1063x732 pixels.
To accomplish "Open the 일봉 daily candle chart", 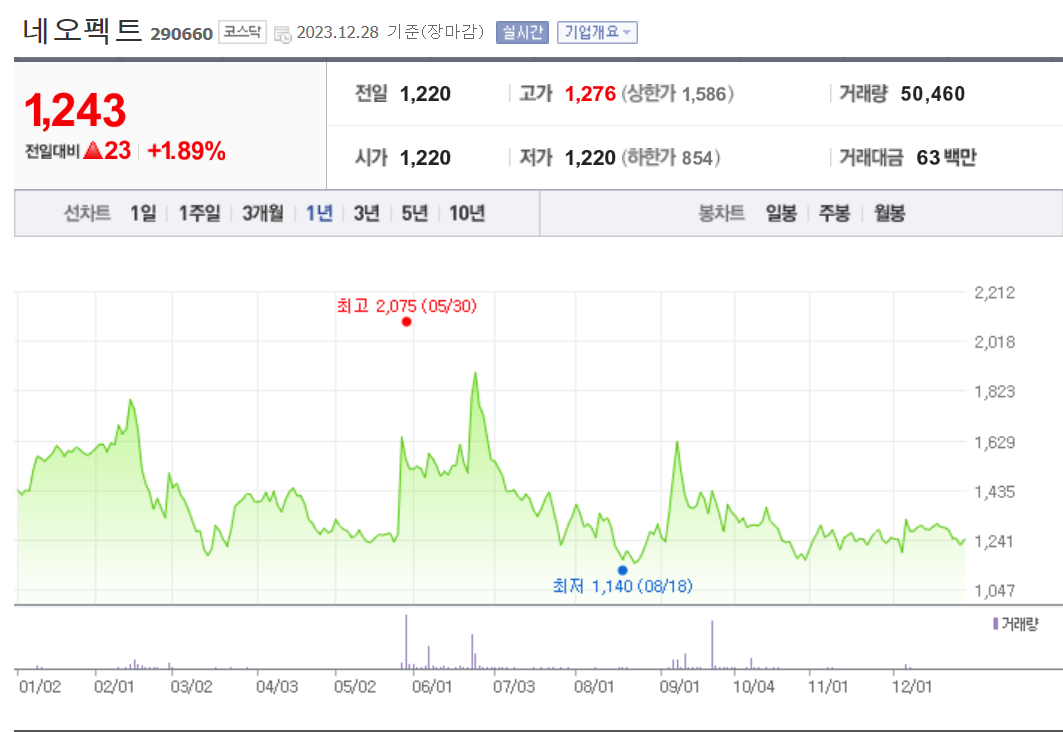I will (781, 214).
